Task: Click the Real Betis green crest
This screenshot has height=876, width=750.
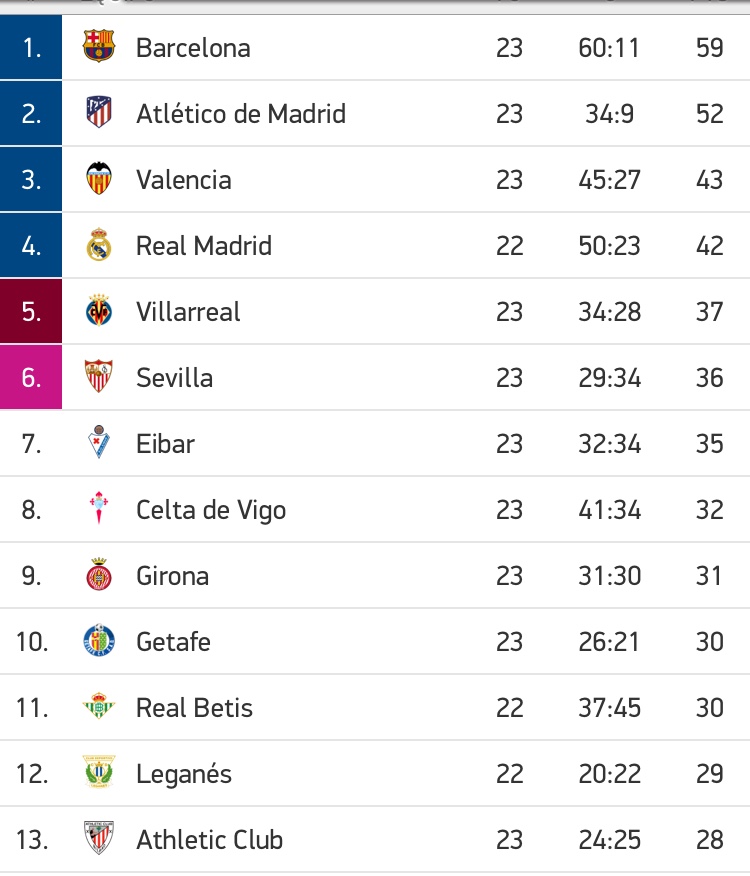Action: (x=99, y=707)
